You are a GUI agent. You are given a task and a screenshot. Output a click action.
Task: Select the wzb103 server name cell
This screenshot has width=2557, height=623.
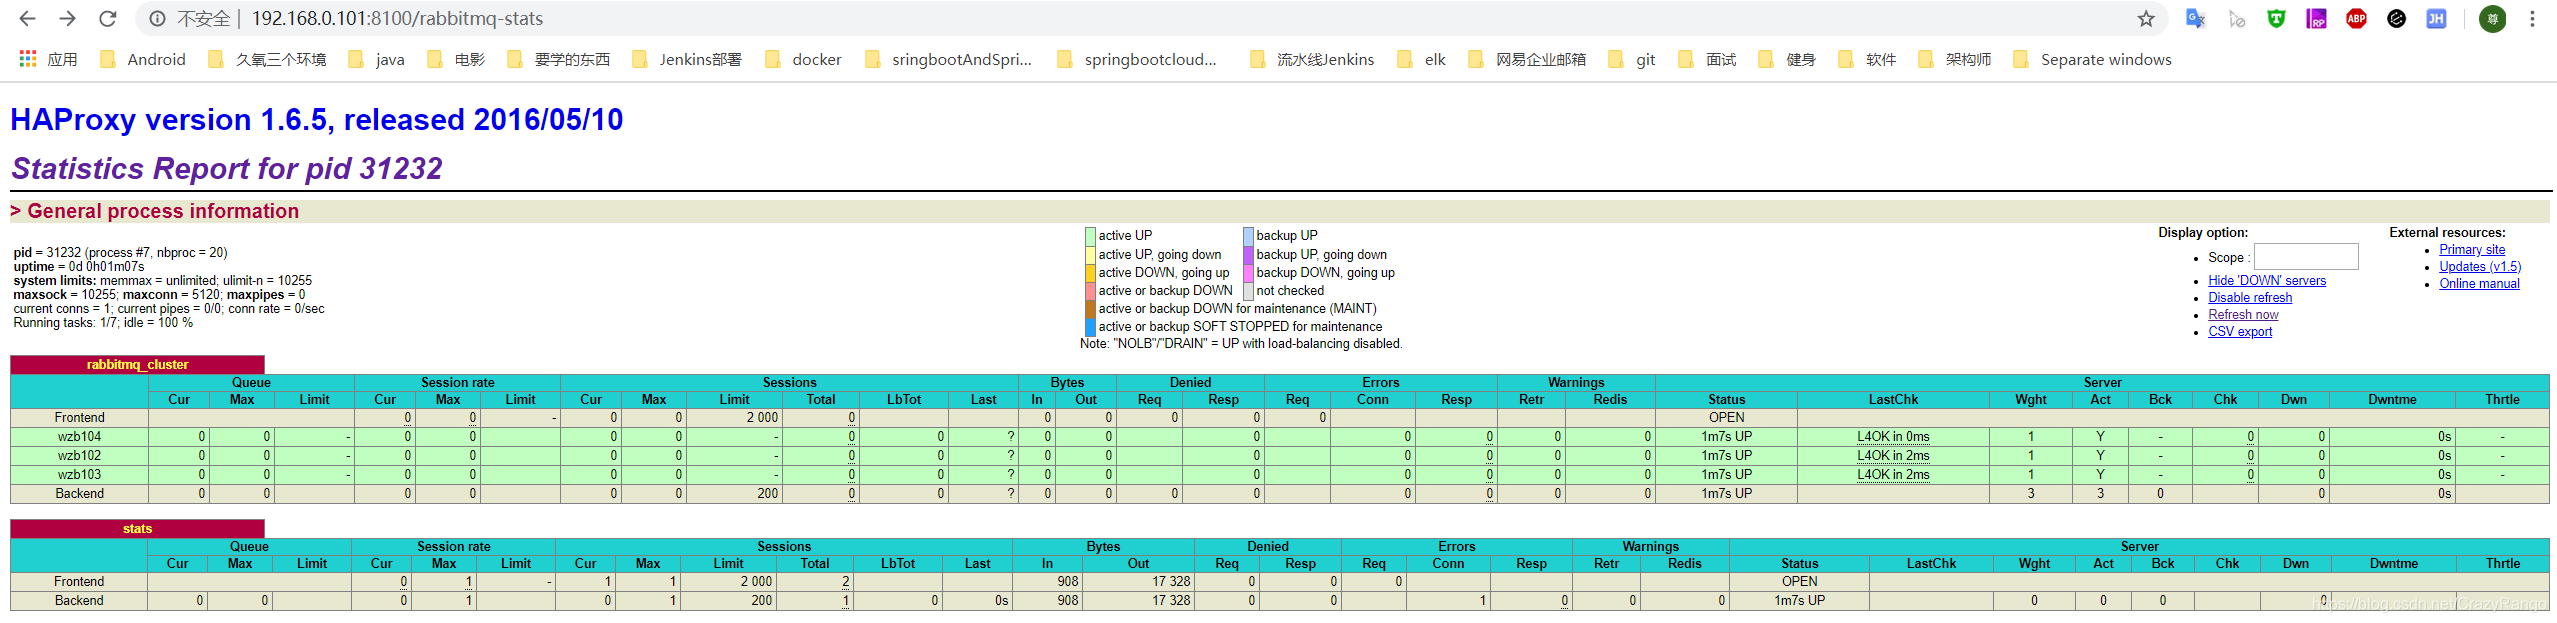pyautogui.click(x=79, y=475)
